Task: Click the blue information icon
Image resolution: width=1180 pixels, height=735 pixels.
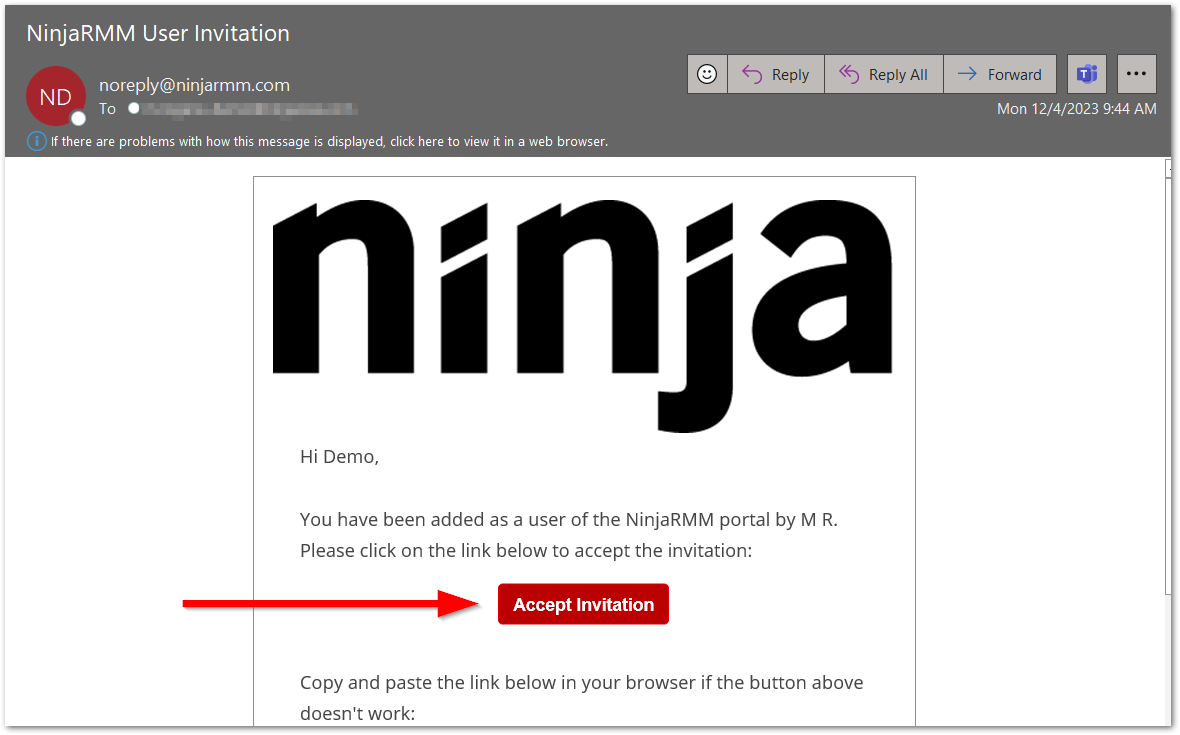Action: click(36, 141)
